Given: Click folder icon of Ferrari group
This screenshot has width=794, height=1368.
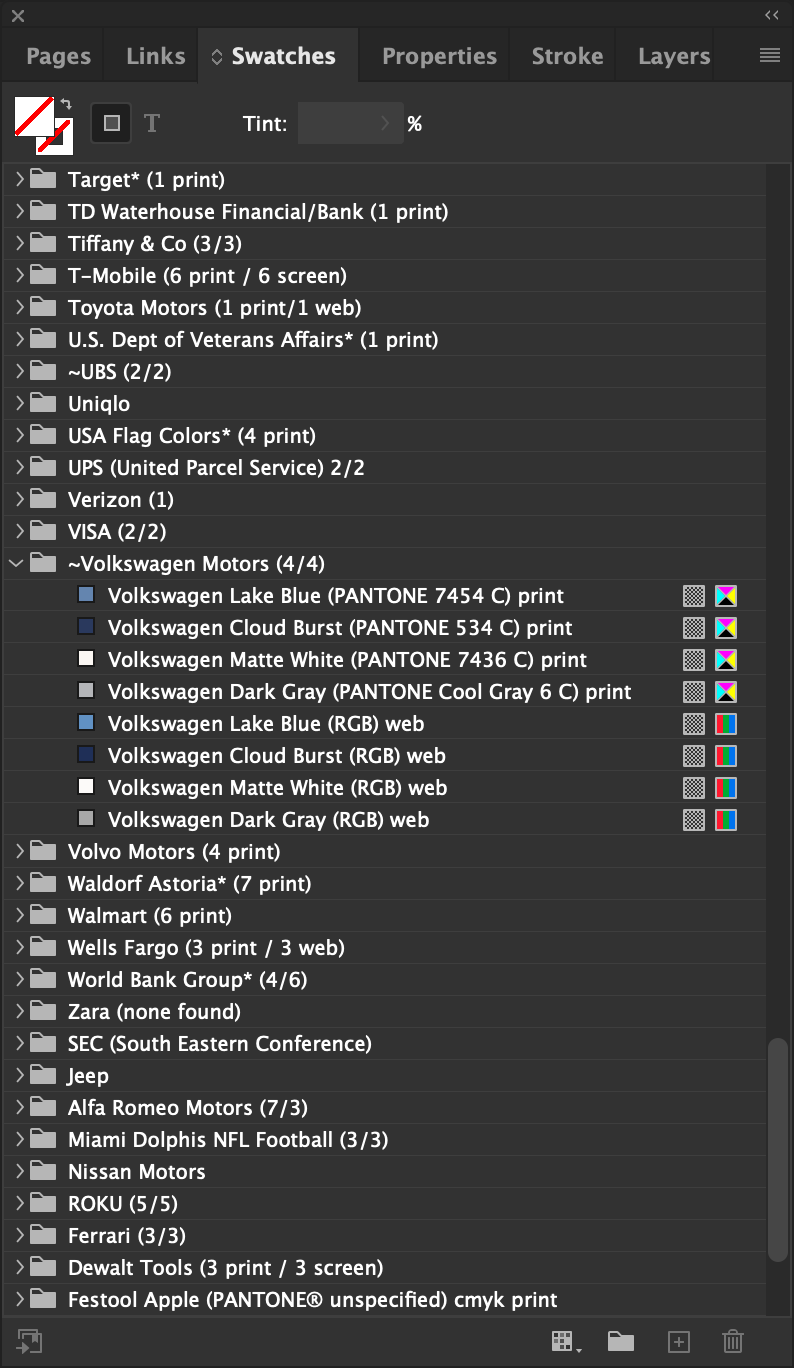Looking at the screenshot, I should click(43, 1235).
